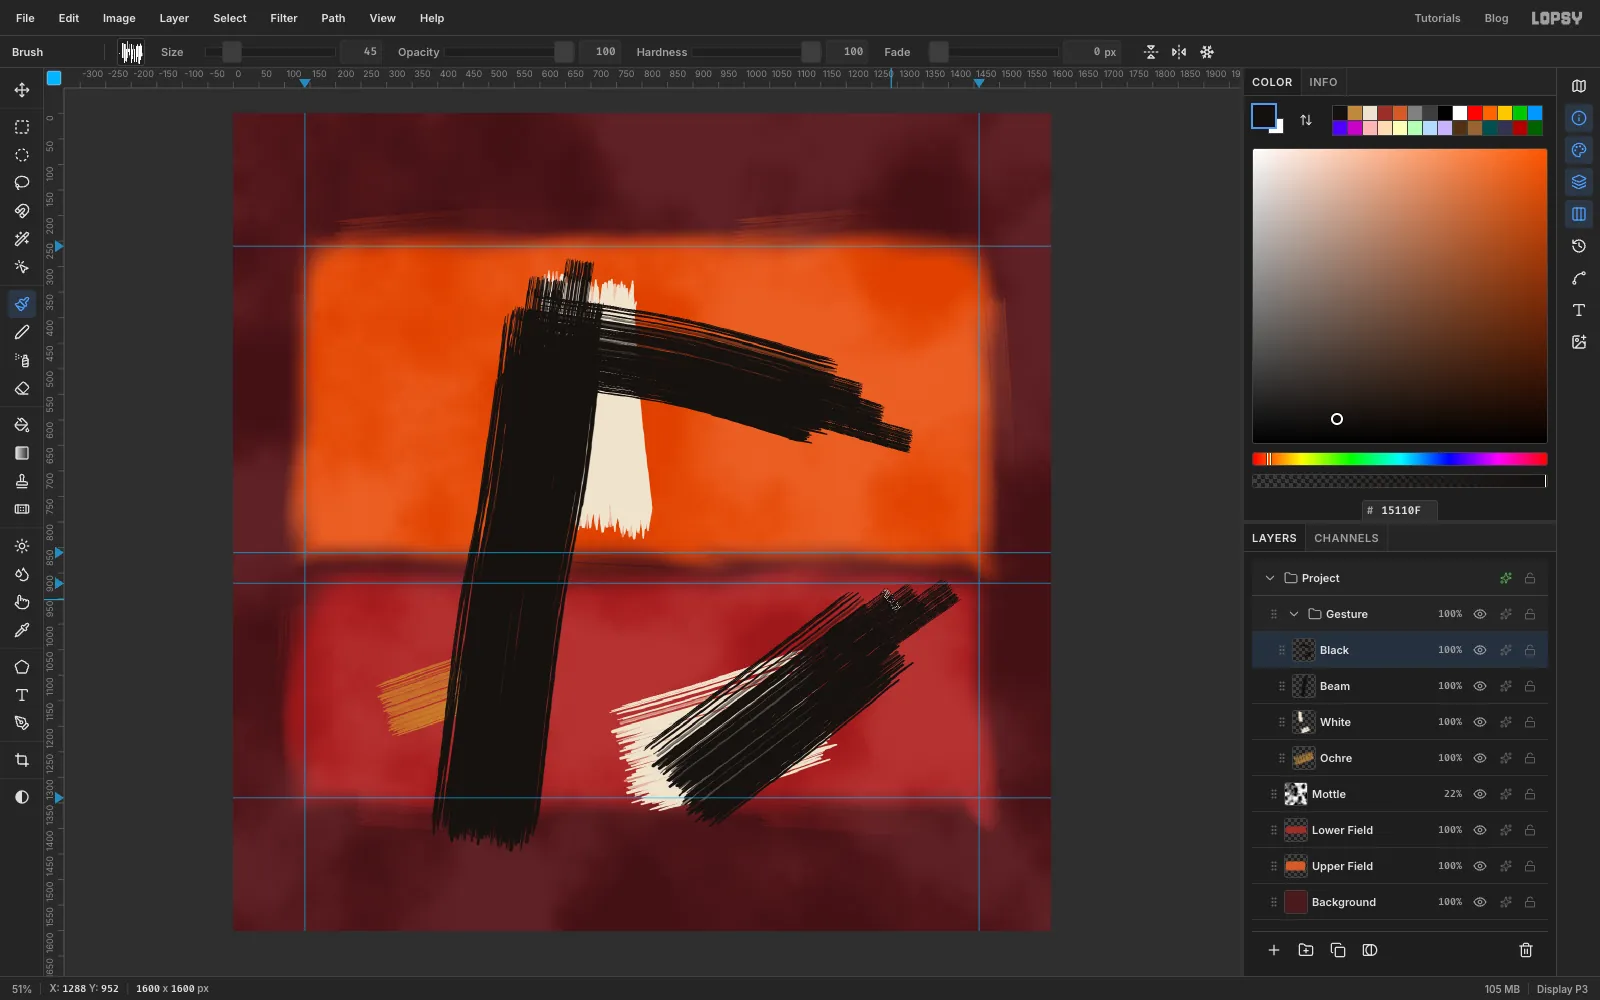Duplicate the selected layer
1600x1000 pixels.
tap(1338, 950)
